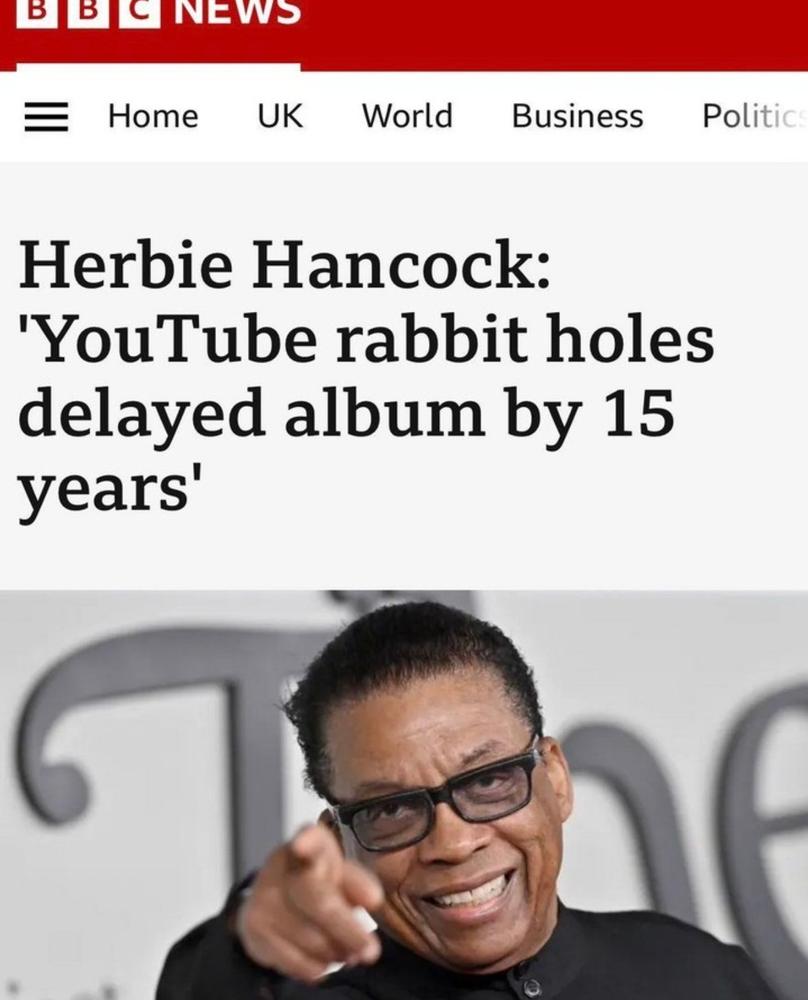Click the white underline below BBC News logo
Screen dimensions: 808x1000
click(158, 67)
